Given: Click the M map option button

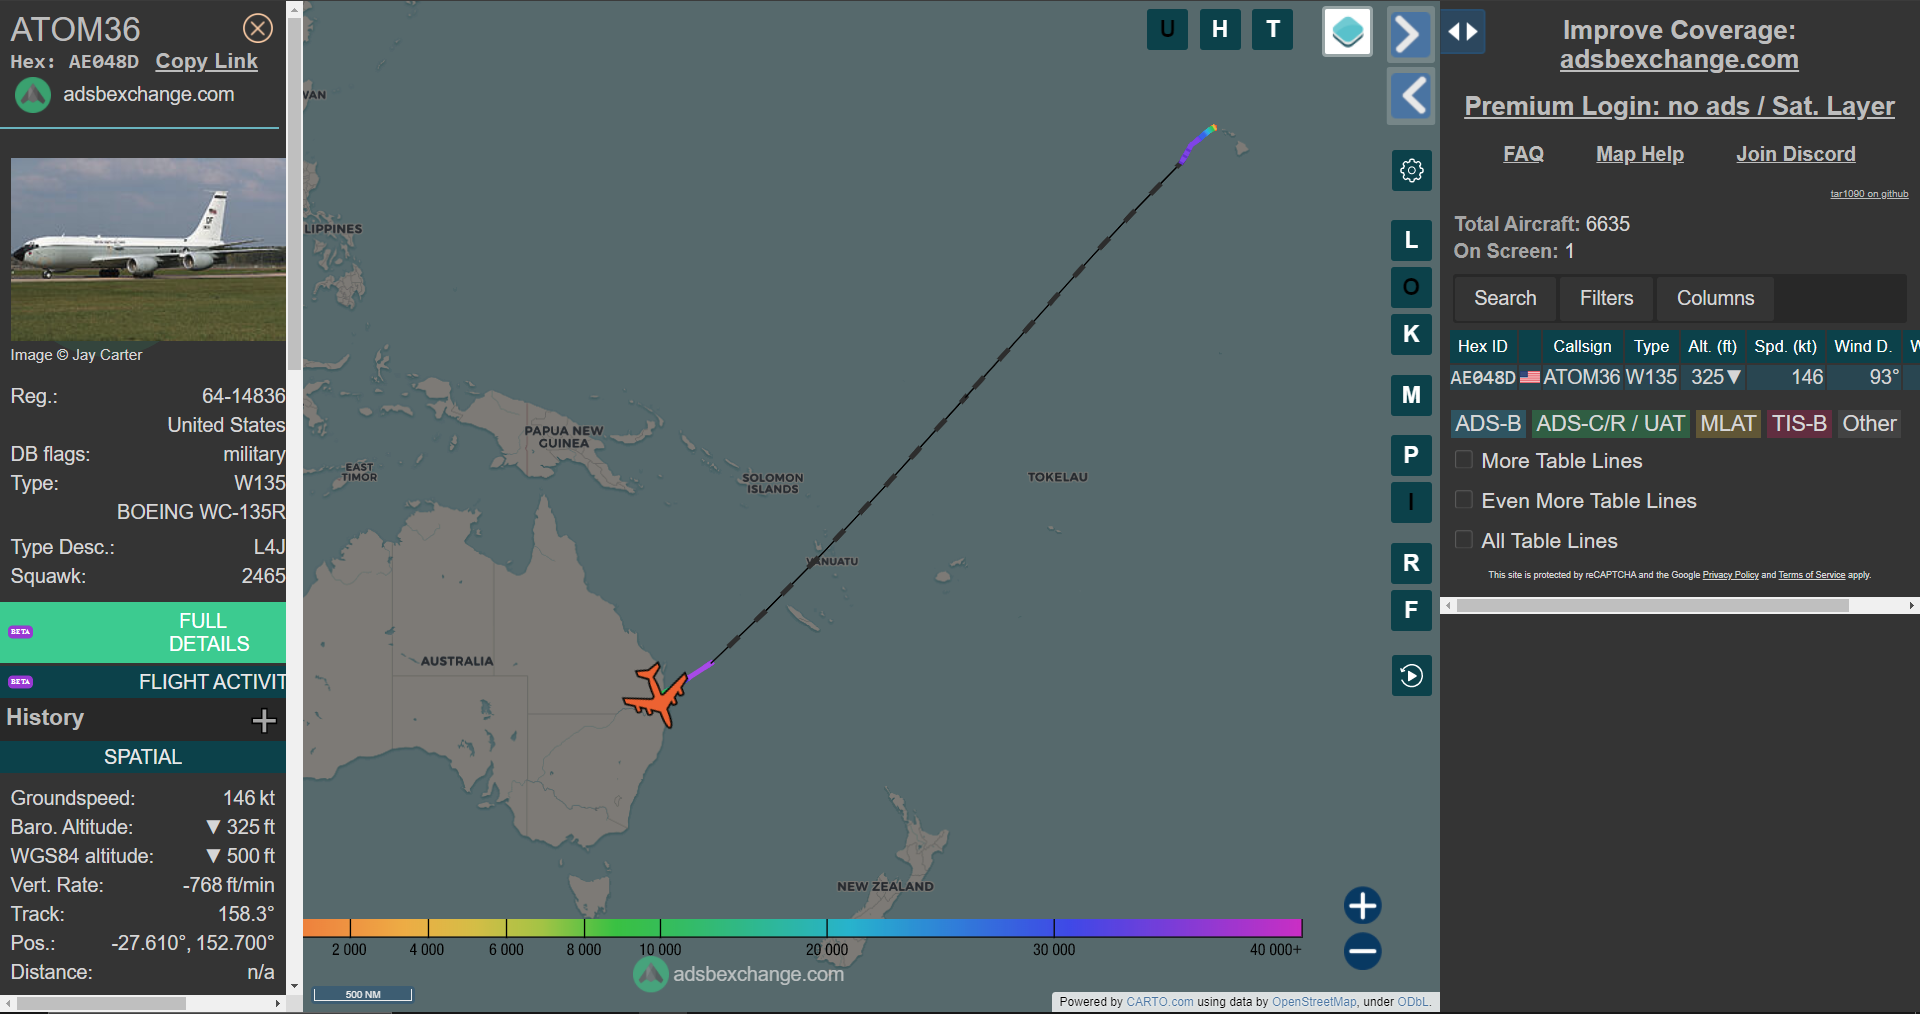Looking at the screenshot, I should pos(1411,395).
